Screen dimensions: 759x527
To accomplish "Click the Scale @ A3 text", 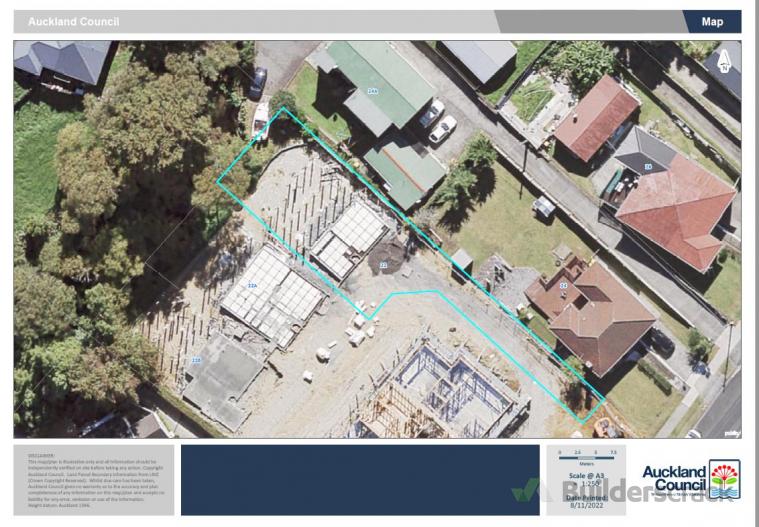I will pos(586,476).
